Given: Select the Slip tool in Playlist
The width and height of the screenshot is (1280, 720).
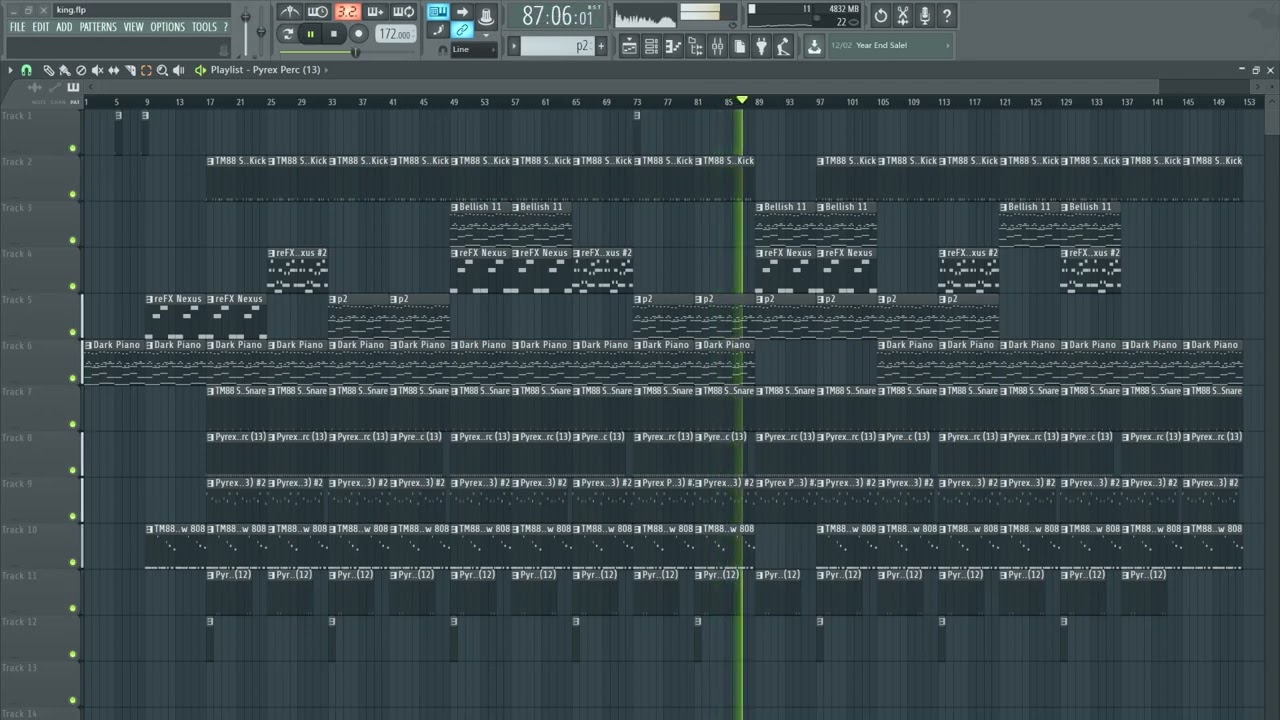Looking at the screenshot, I should click(113, 70).
